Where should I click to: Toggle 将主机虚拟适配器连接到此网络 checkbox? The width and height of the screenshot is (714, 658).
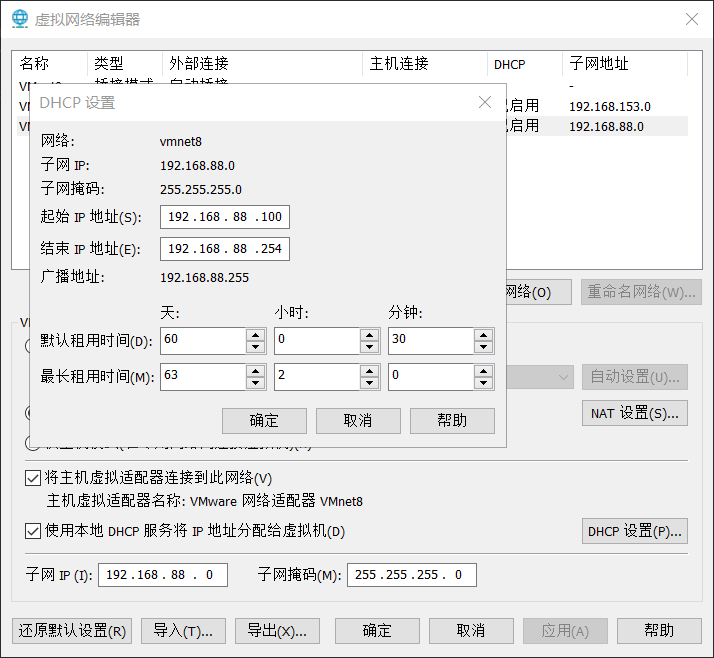pyautogui.click(x=33, y=478)
